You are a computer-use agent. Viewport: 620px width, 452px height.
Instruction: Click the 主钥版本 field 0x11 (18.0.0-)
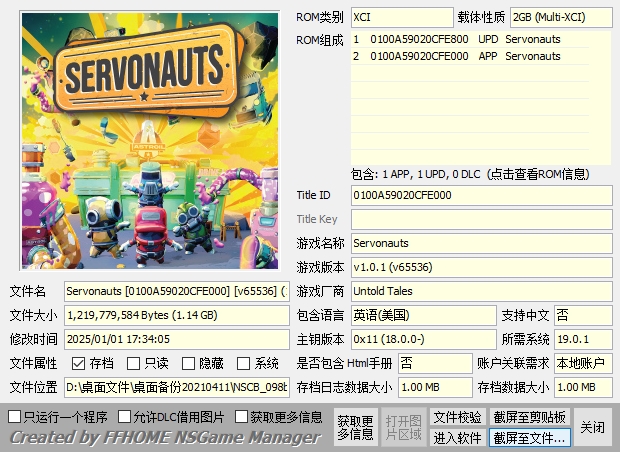[x=423, y=339]
